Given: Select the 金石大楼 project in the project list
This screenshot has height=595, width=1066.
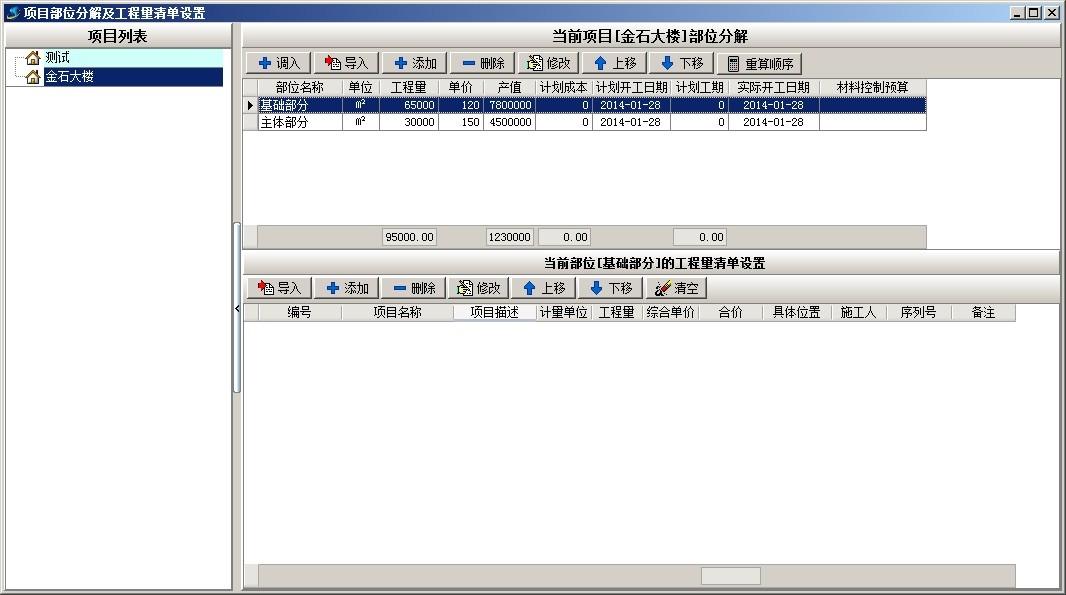Looking at the screenshot, I should click(x=69, y=76).
